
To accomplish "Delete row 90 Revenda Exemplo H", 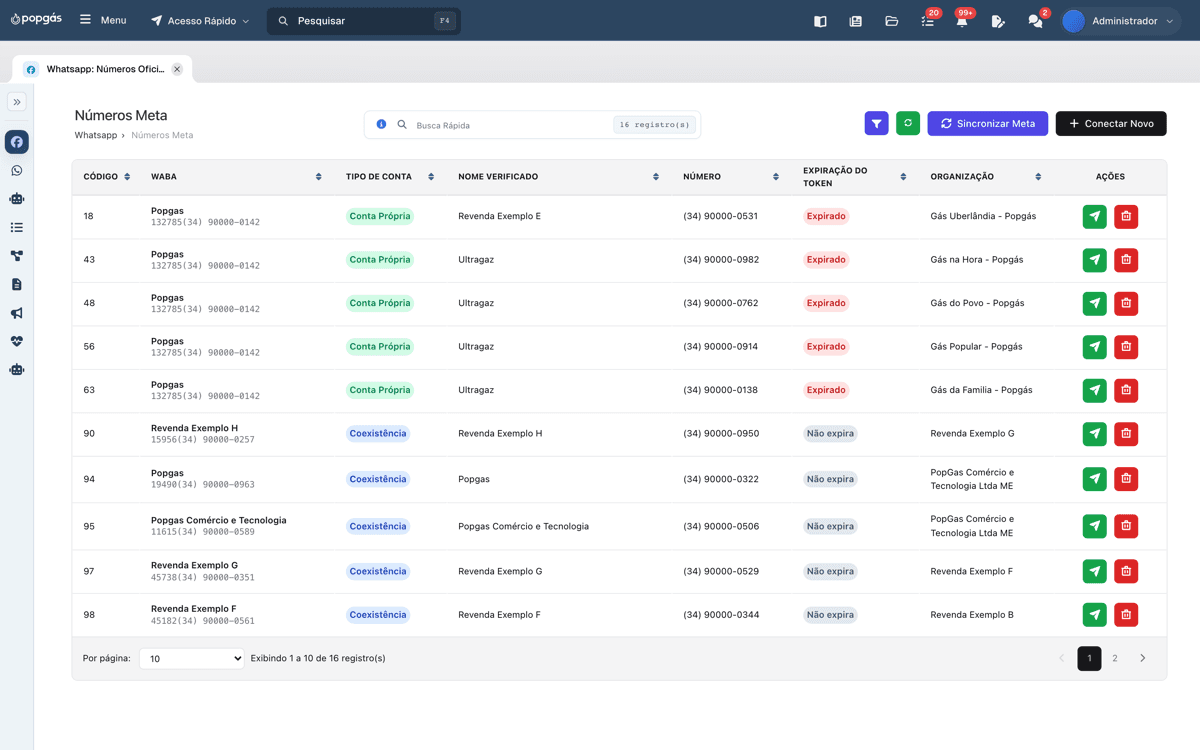I will pyautogui.click(x=1126, y=434).
